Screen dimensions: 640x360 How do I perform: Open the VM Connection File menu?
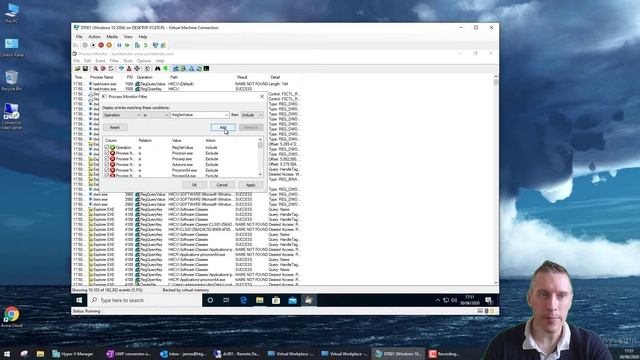click(79, 37)
